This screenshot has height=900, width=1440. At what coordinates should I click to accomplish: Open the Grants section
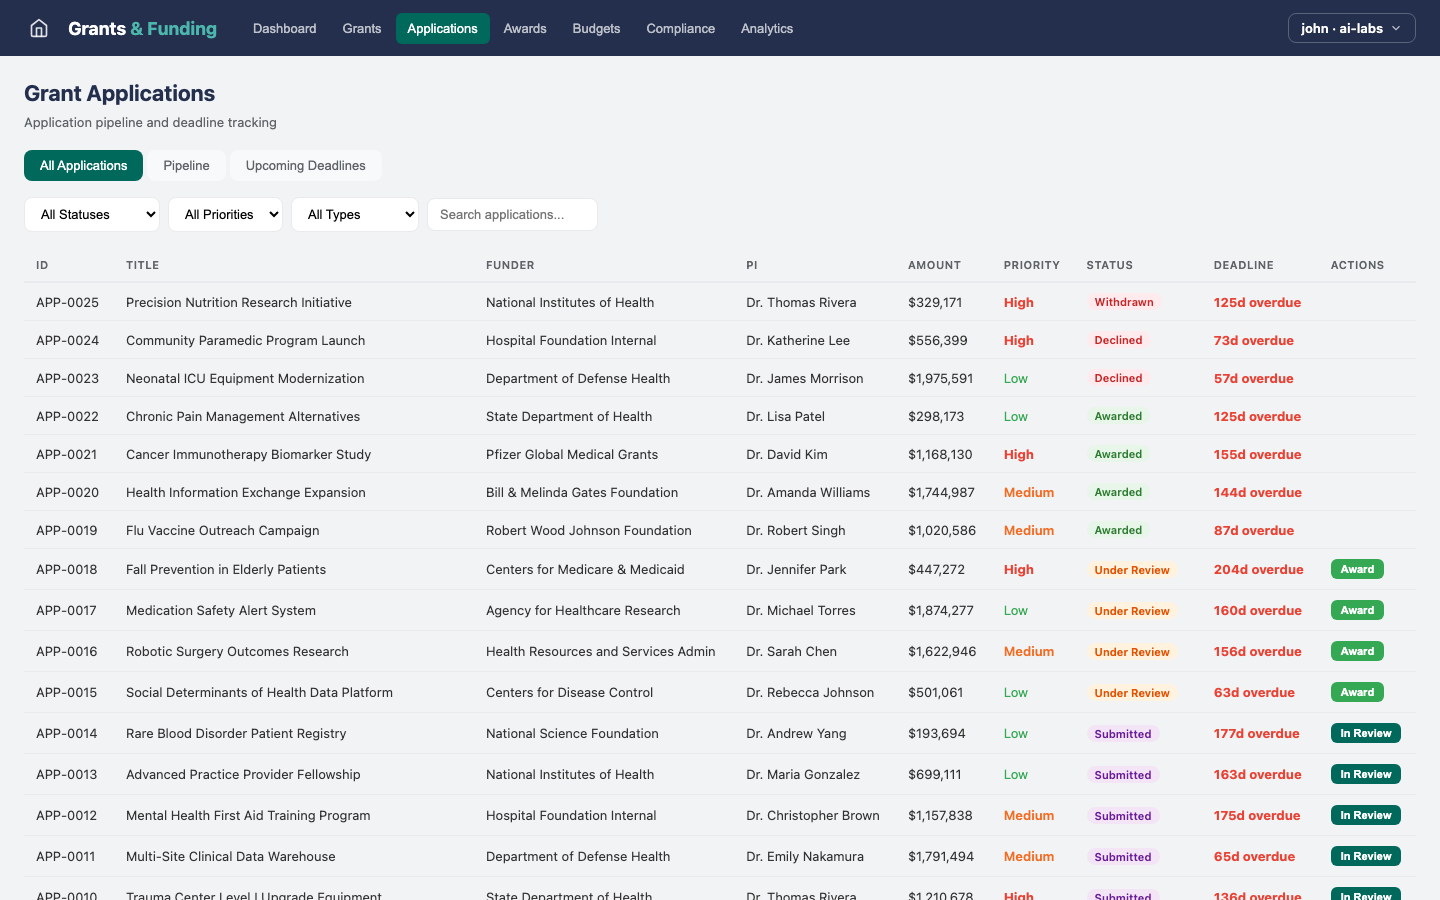pos(361,28)
